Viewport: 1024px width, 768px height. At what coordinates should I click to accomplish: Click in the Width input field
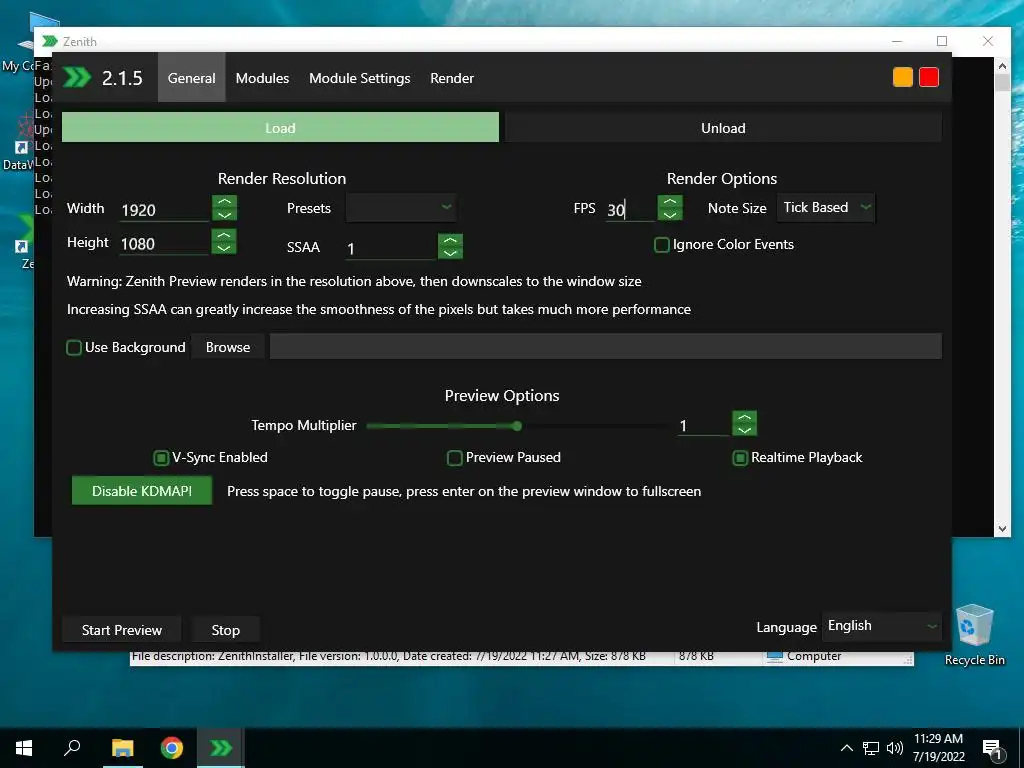click(x=164, y=210)
